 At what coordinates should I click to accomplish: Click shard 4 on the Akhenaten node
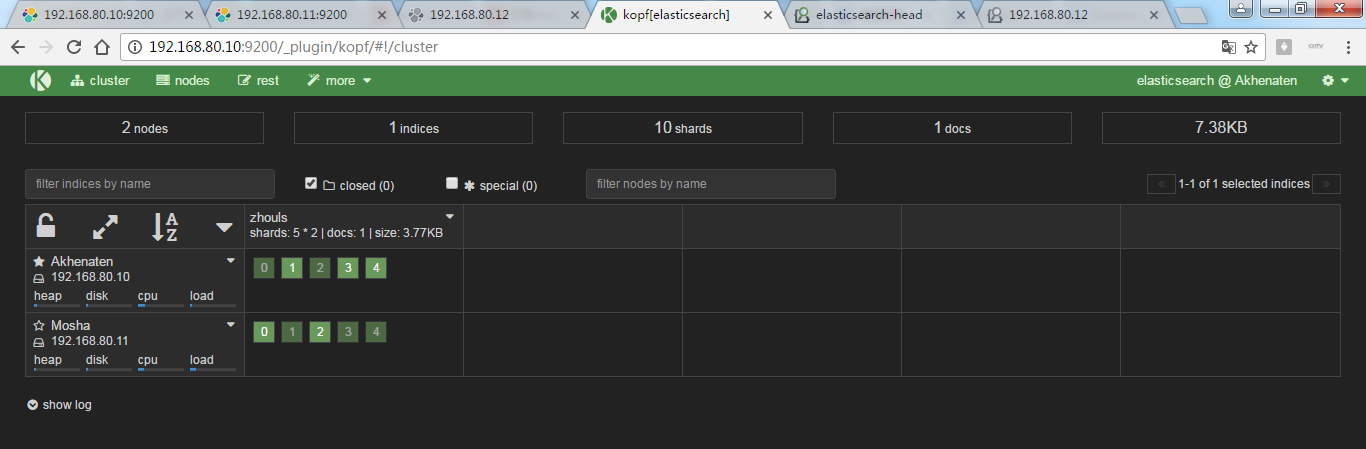(x=376, y=268)
